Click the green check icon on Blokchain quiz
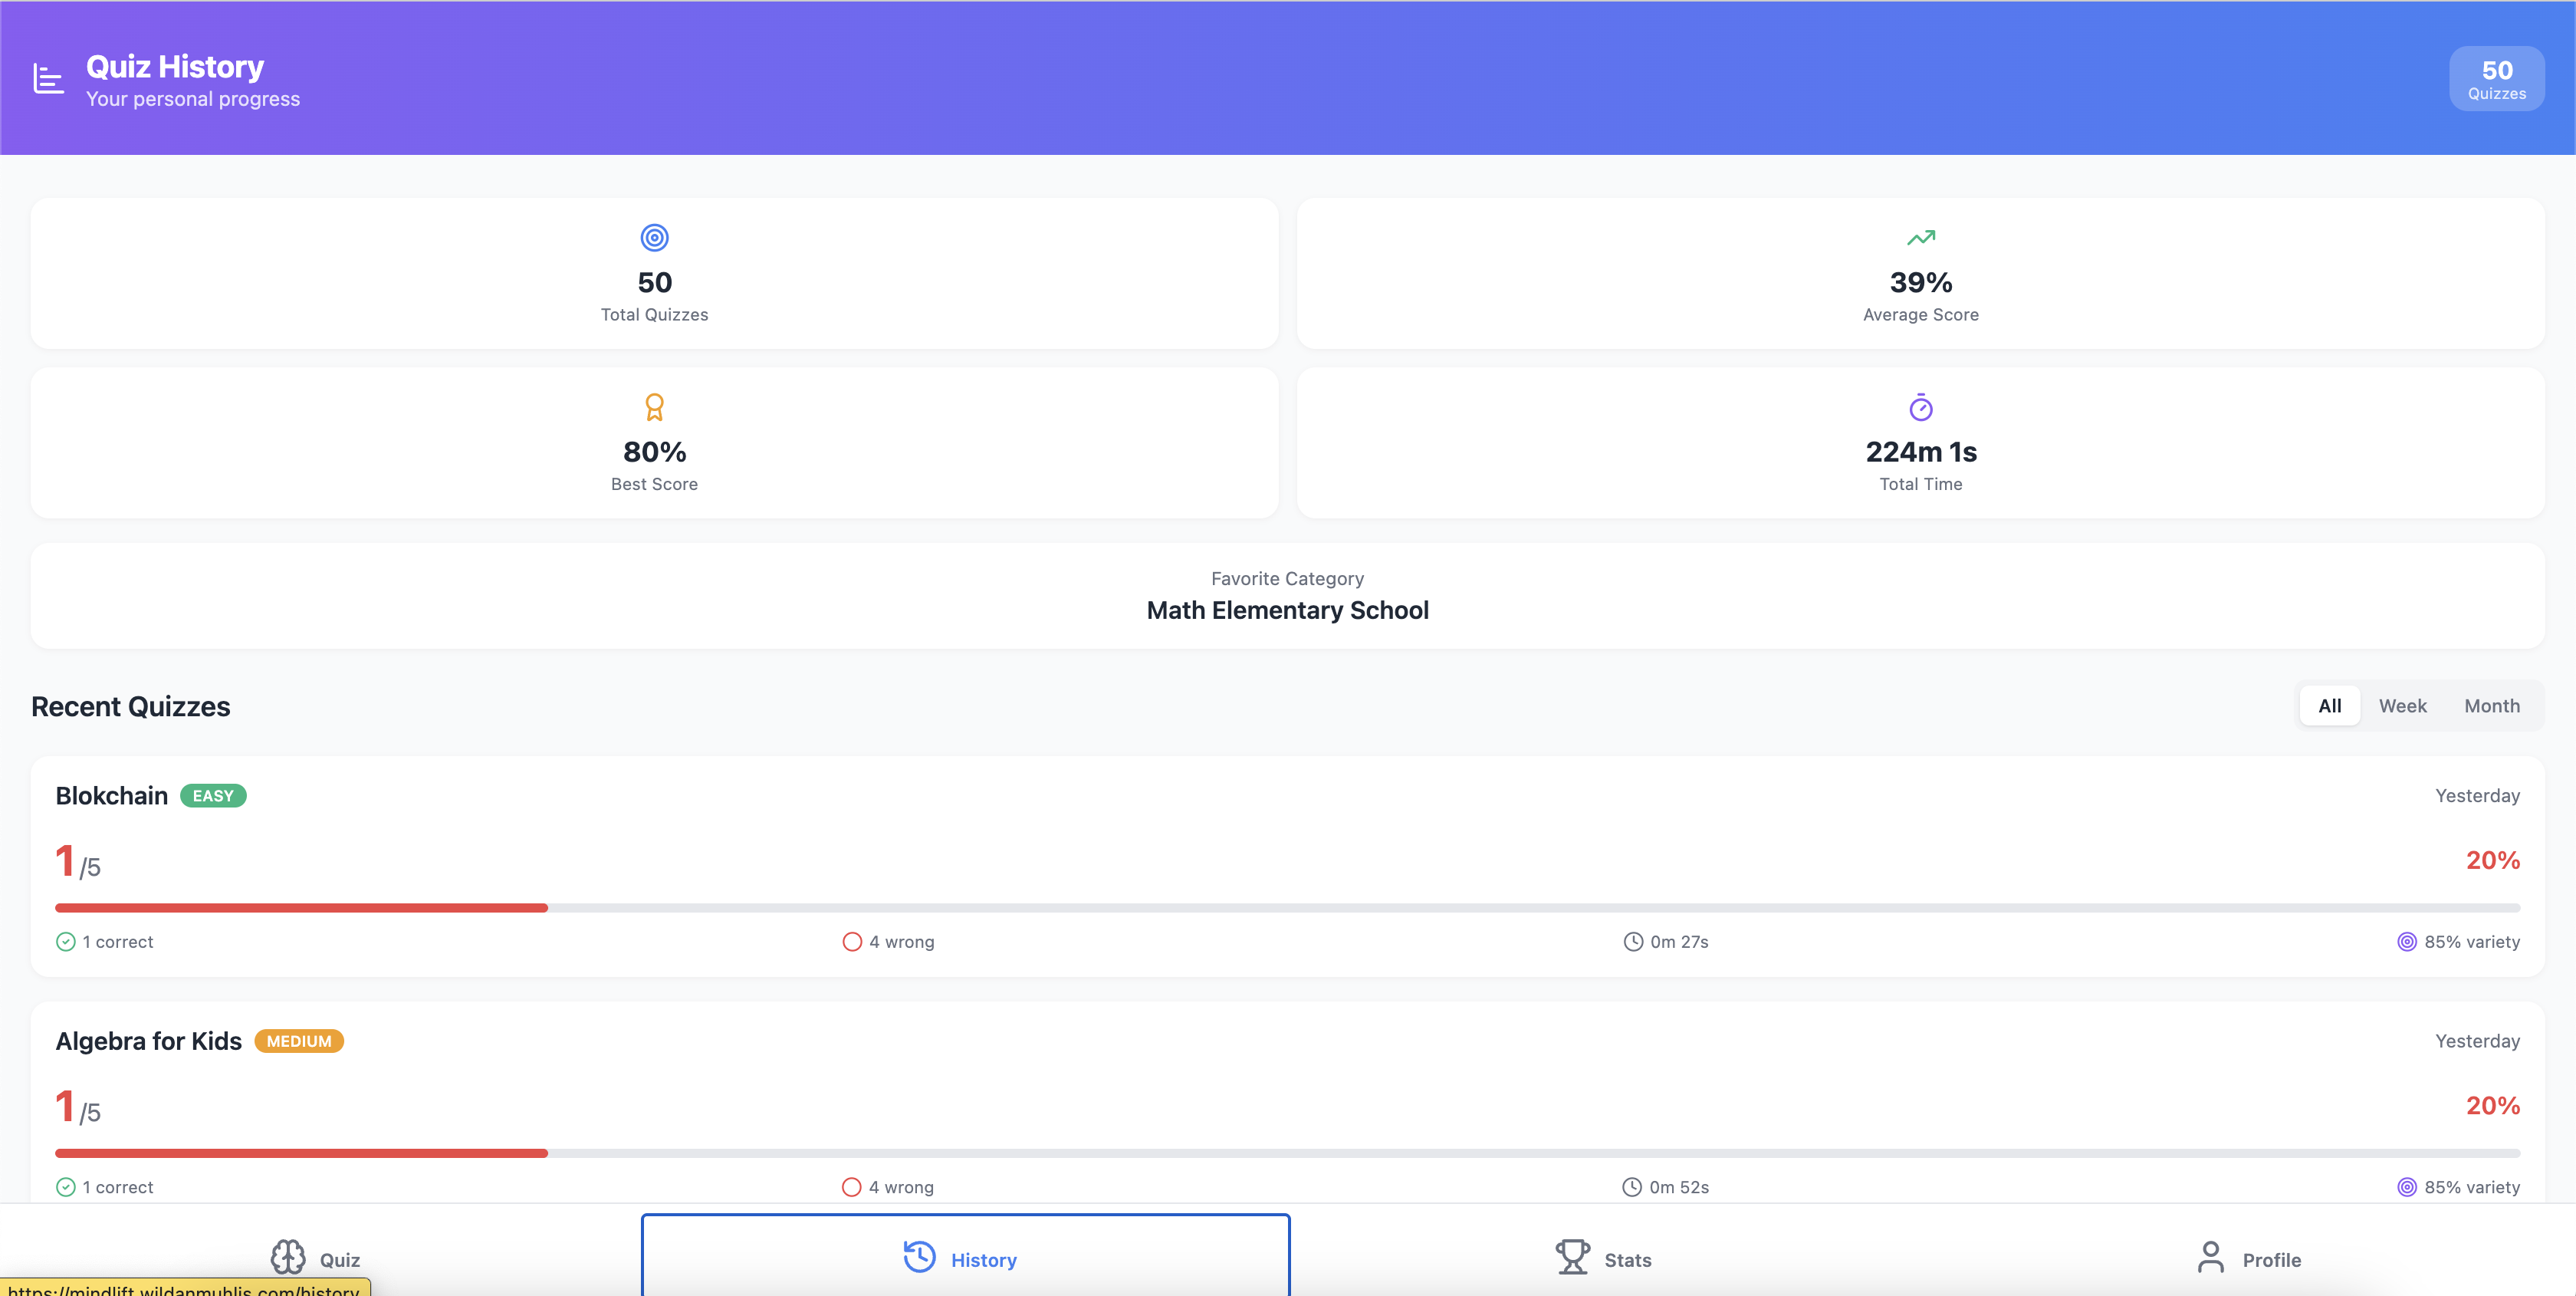2576x1296 pixels. coord(66,941)
